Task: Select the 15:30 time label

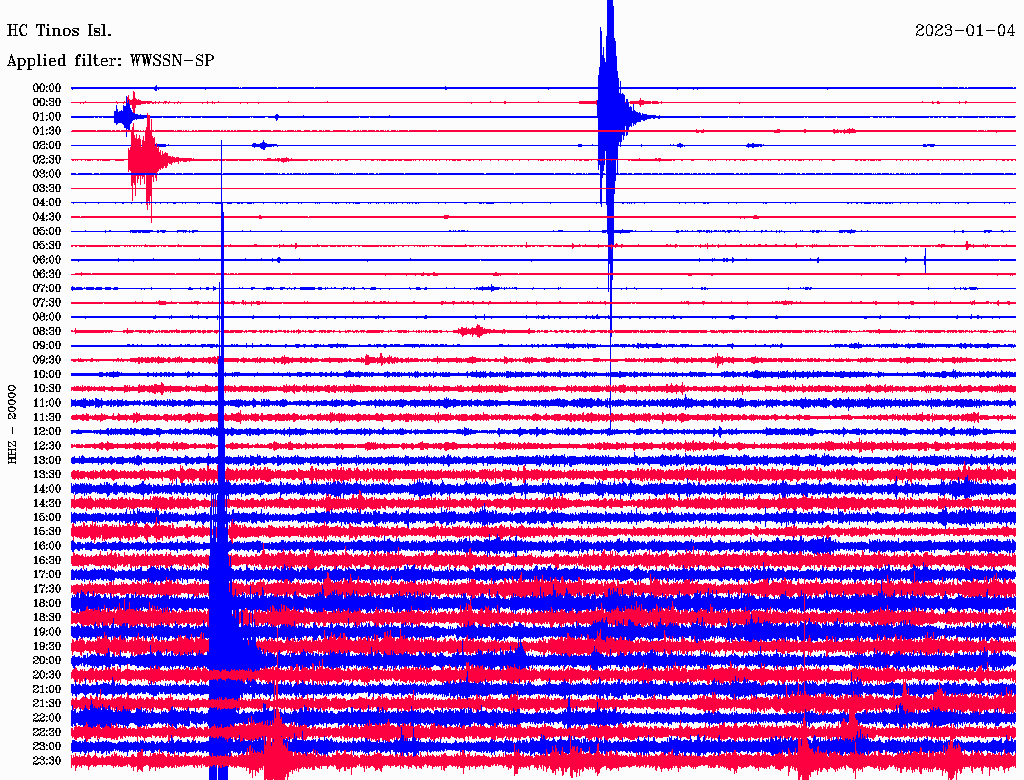Action: (47, 532)
